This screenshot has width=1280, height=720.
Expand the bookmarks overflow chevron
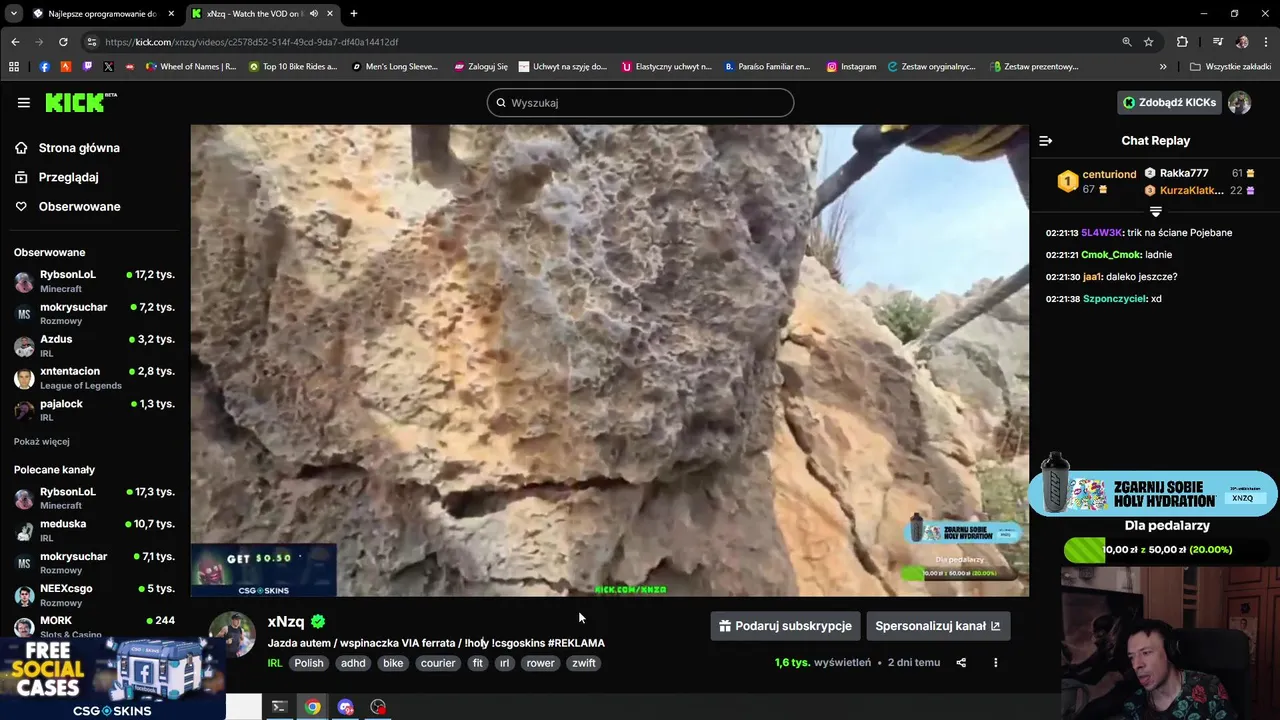click(1163, 67)
